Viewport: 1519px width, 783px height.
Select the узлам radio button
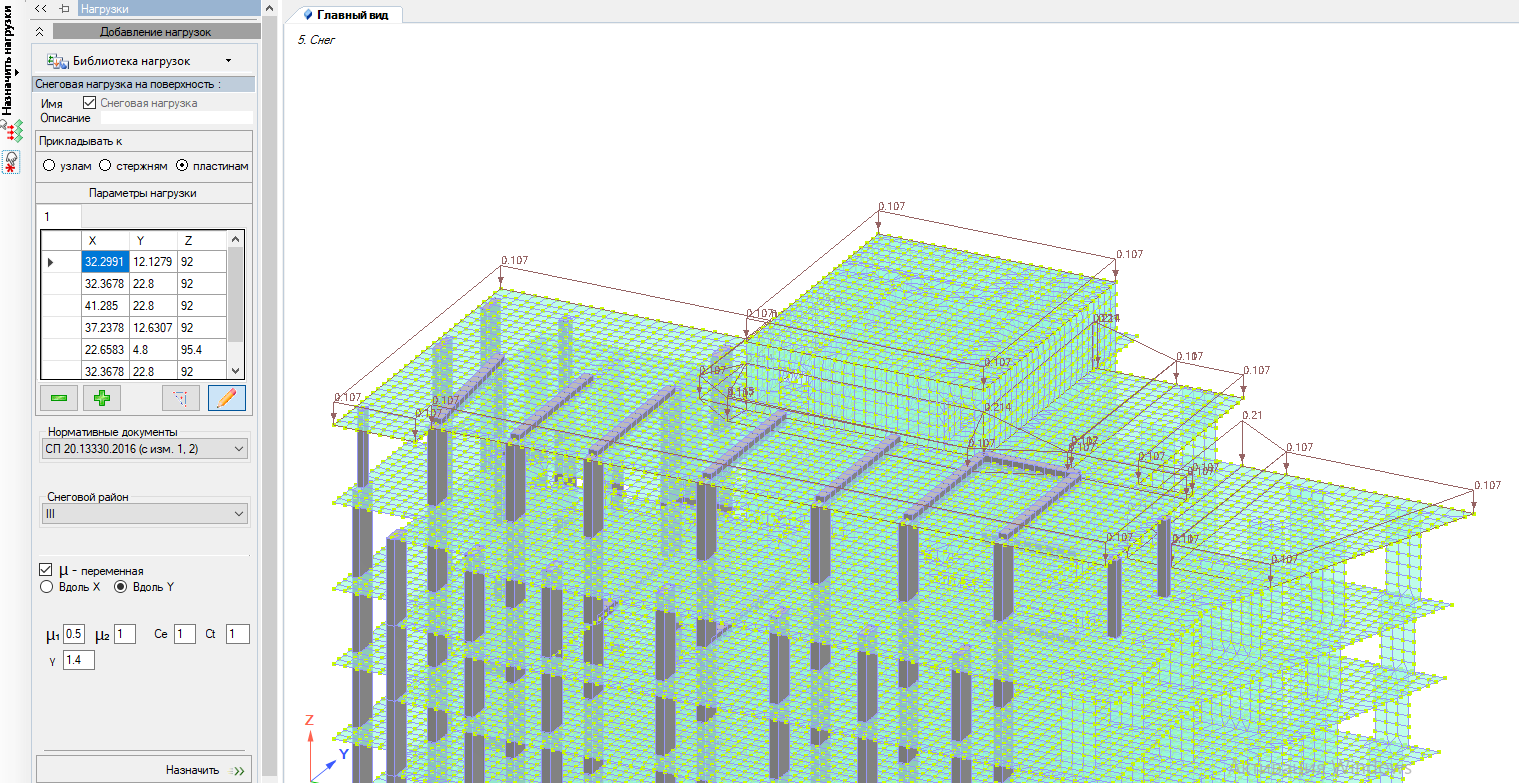click(x=48, y=166)
